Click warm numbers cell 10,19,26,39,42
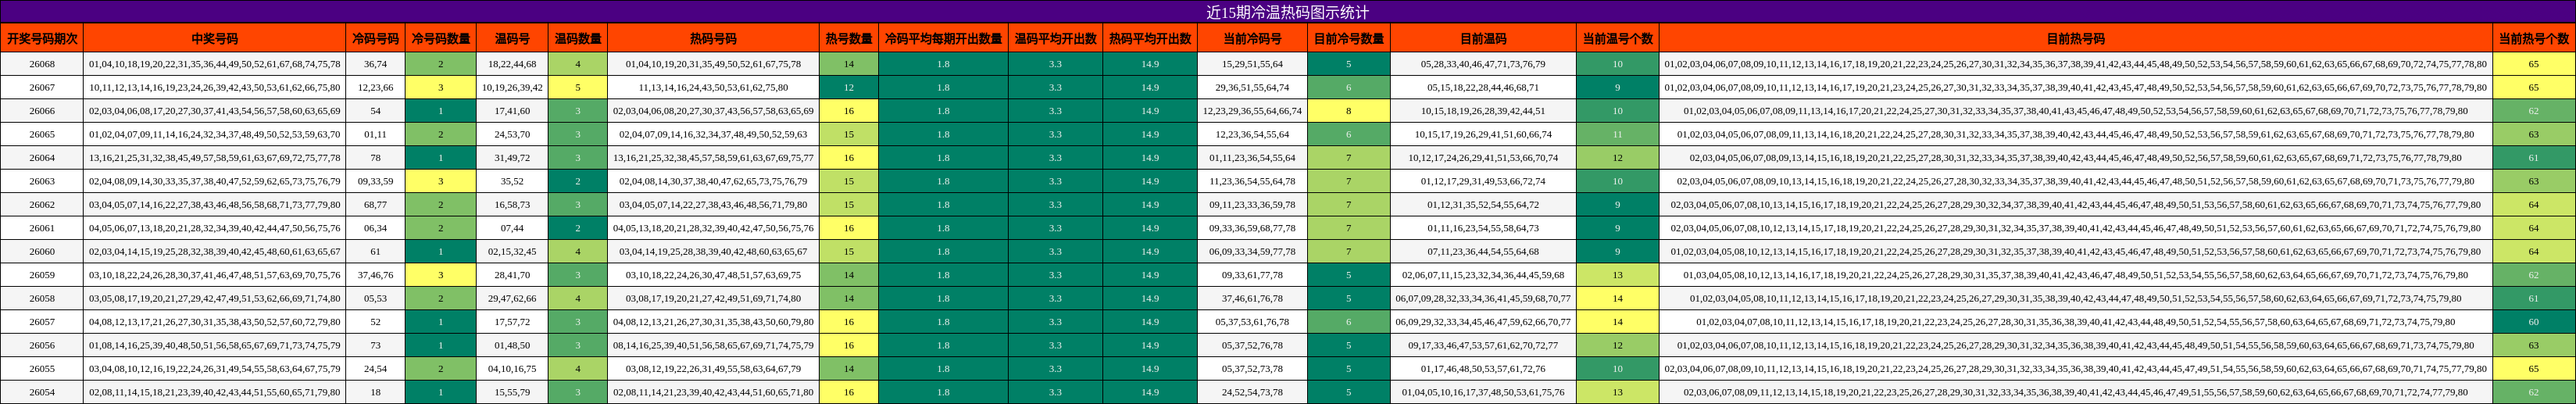2576x404 pixels. (512, 88)
